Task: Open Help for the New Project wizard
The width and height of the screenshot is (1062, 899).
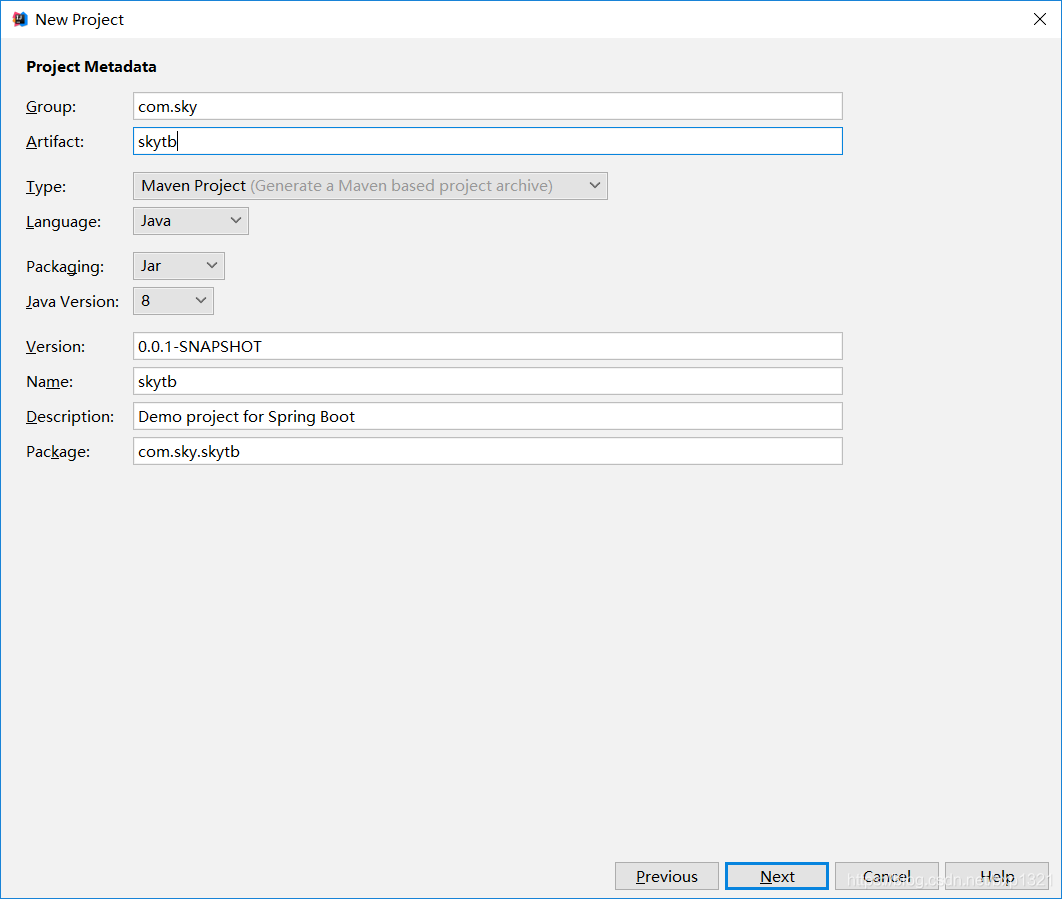Action: point(997,875)
